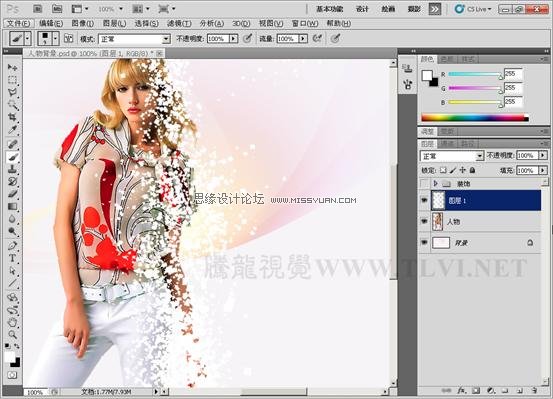Image resolution: width=553 pixels, height=399 pixels.
Task: Select the Rectangular Marquee tool
Action: [13, 79]
